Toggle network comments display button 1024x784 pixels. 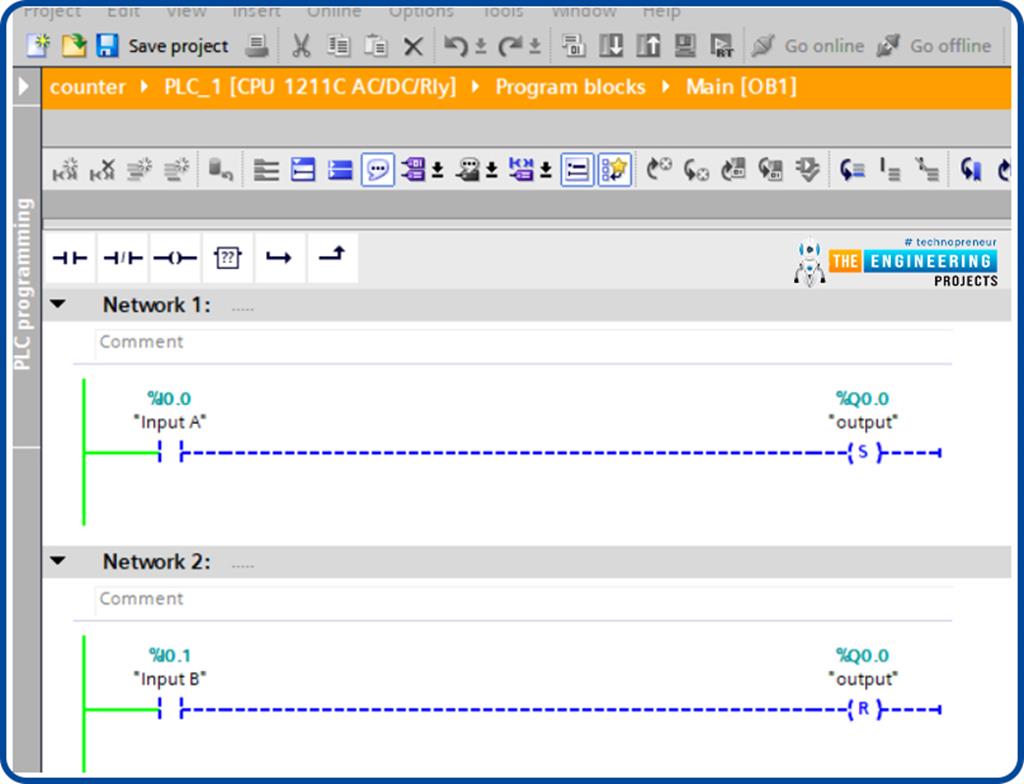coord(377,170)
